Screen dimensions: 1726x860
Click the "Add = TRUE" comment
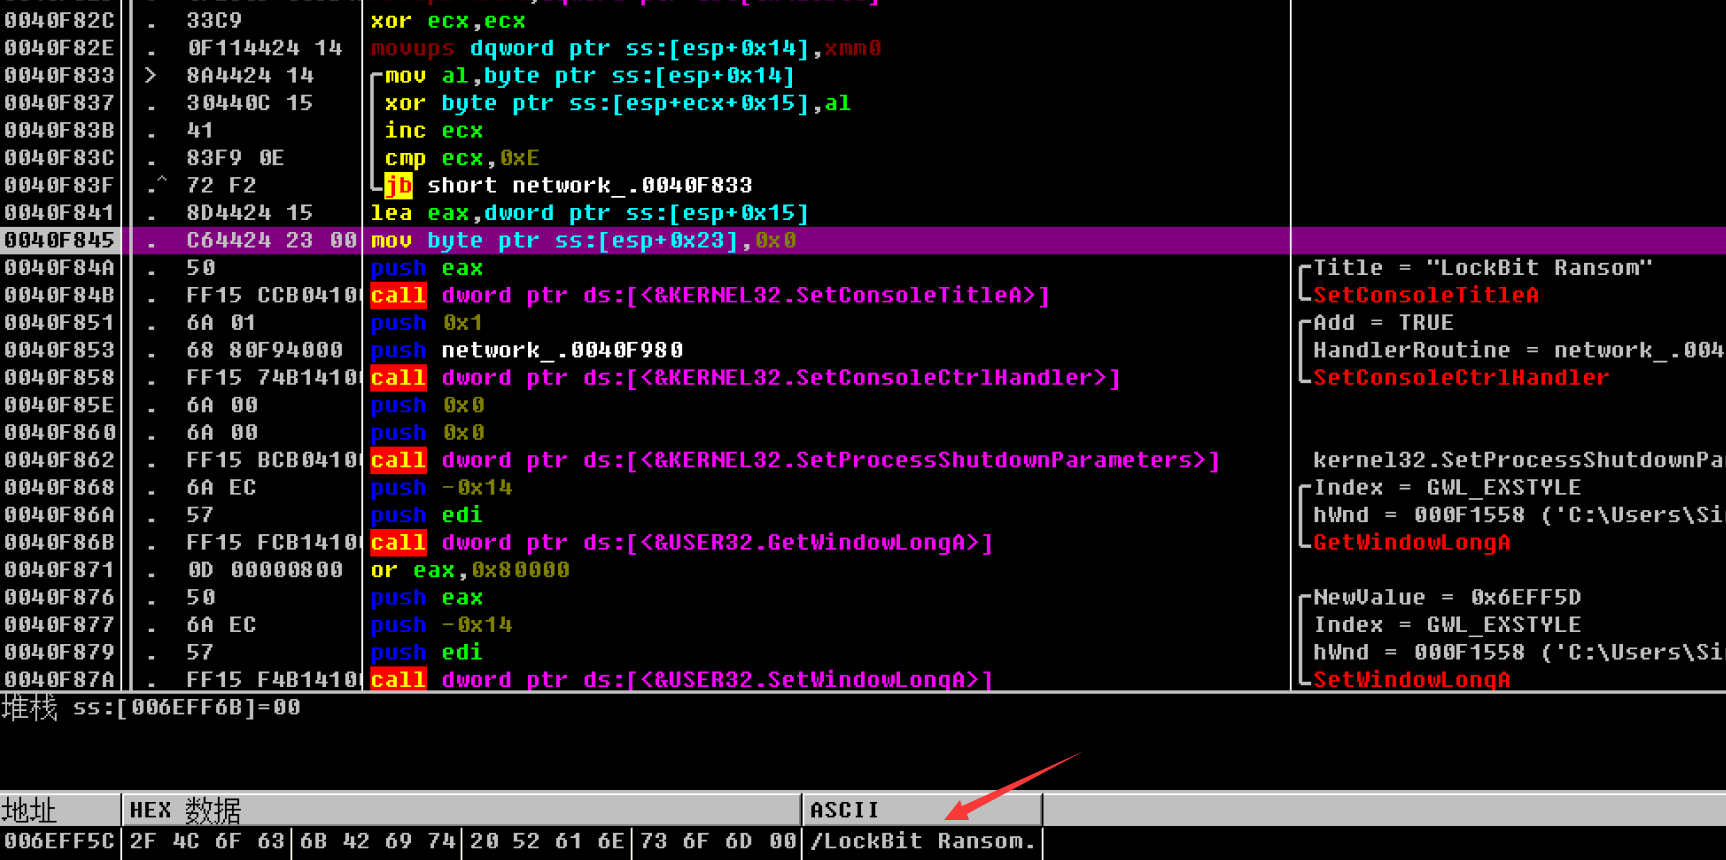[1384, 323]
